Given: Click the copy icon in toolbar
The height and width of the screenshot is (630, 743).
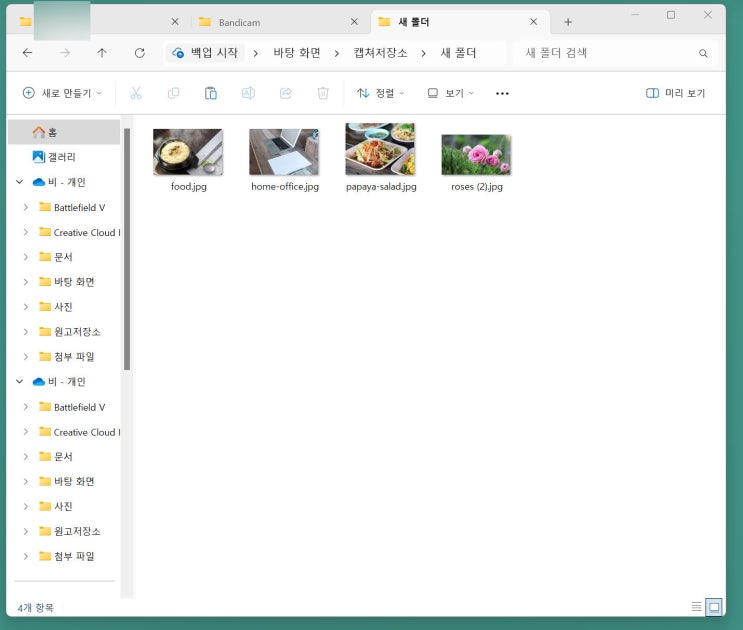Looking at the screenshot, I should (173, 93).
